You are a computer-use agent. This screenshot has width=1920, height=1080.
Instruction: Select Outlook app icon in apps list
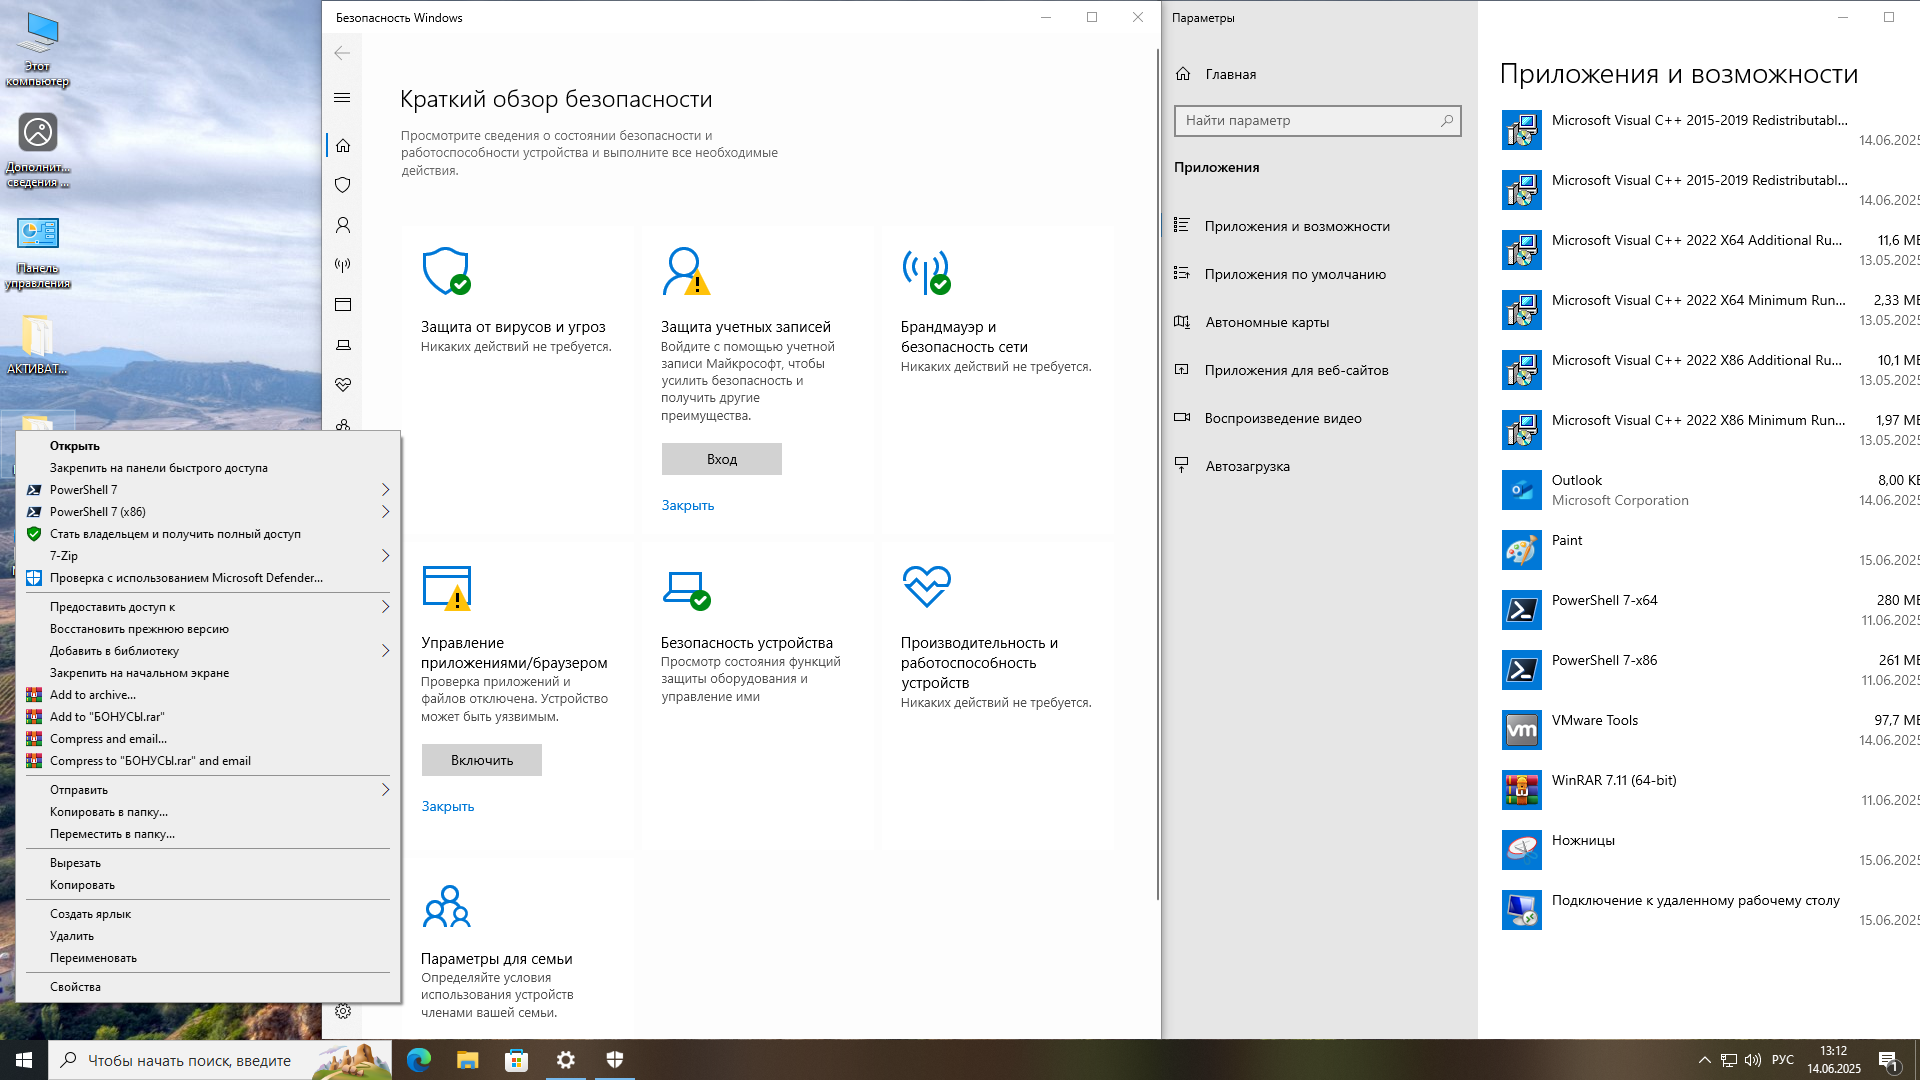(1522, 490)
